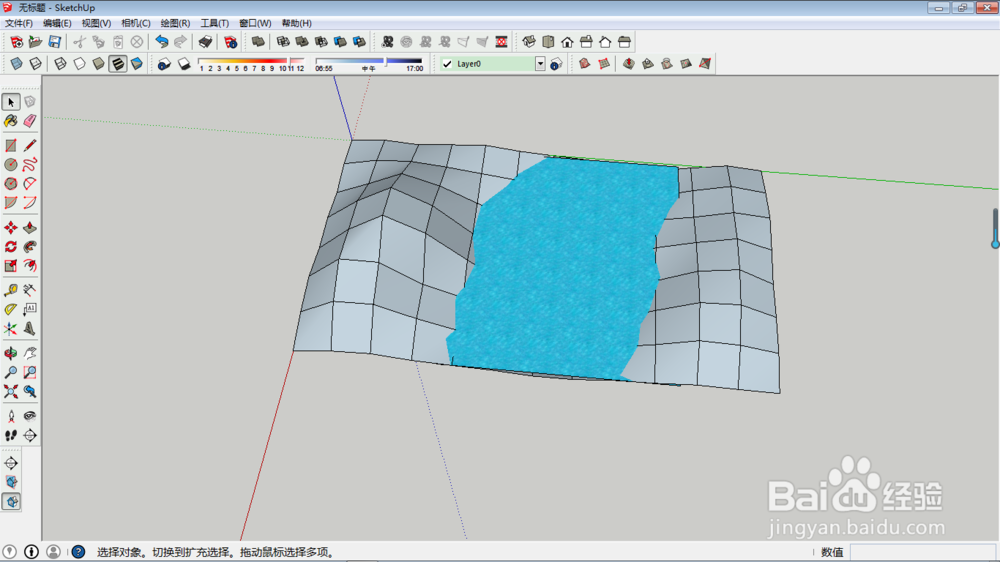Select the Walk footprints tool

point(11,435)
